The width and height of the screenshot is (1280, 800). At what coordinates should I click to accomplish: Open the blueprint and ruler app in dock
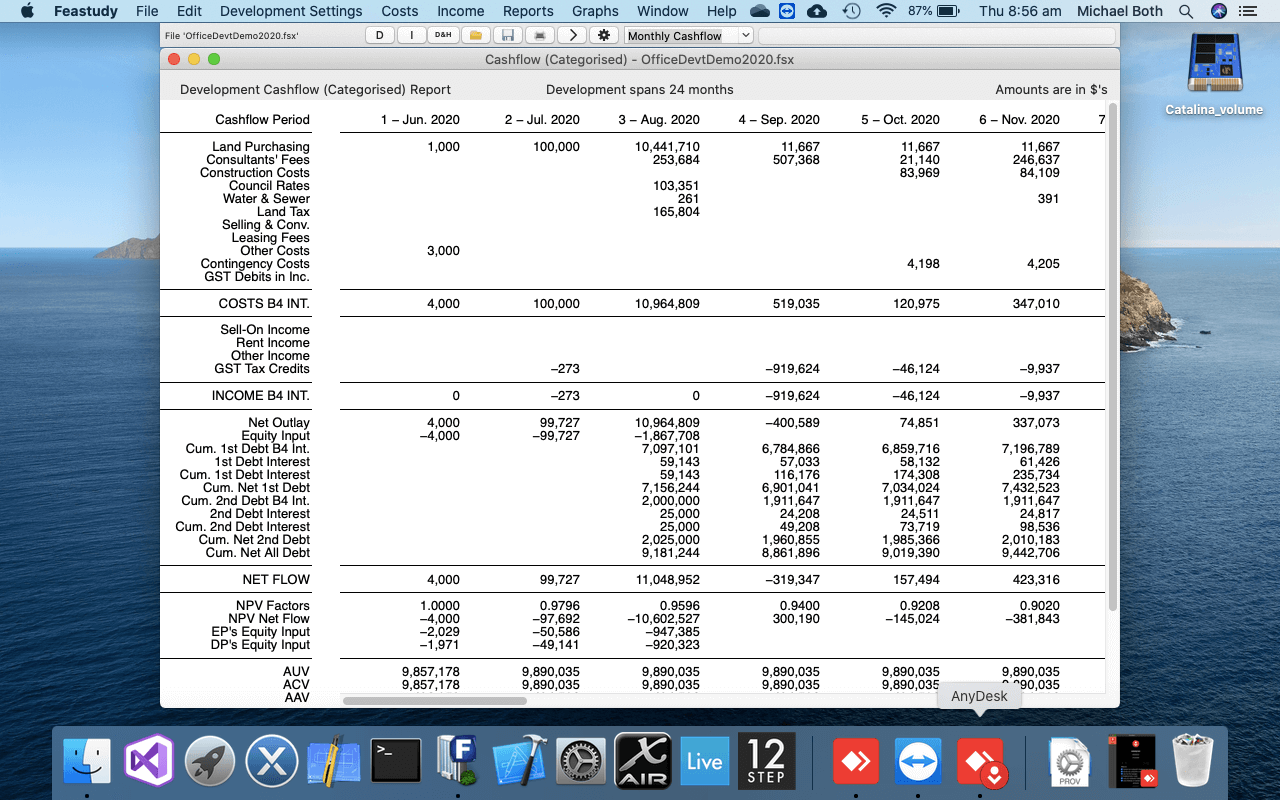(x=333, y=760)
